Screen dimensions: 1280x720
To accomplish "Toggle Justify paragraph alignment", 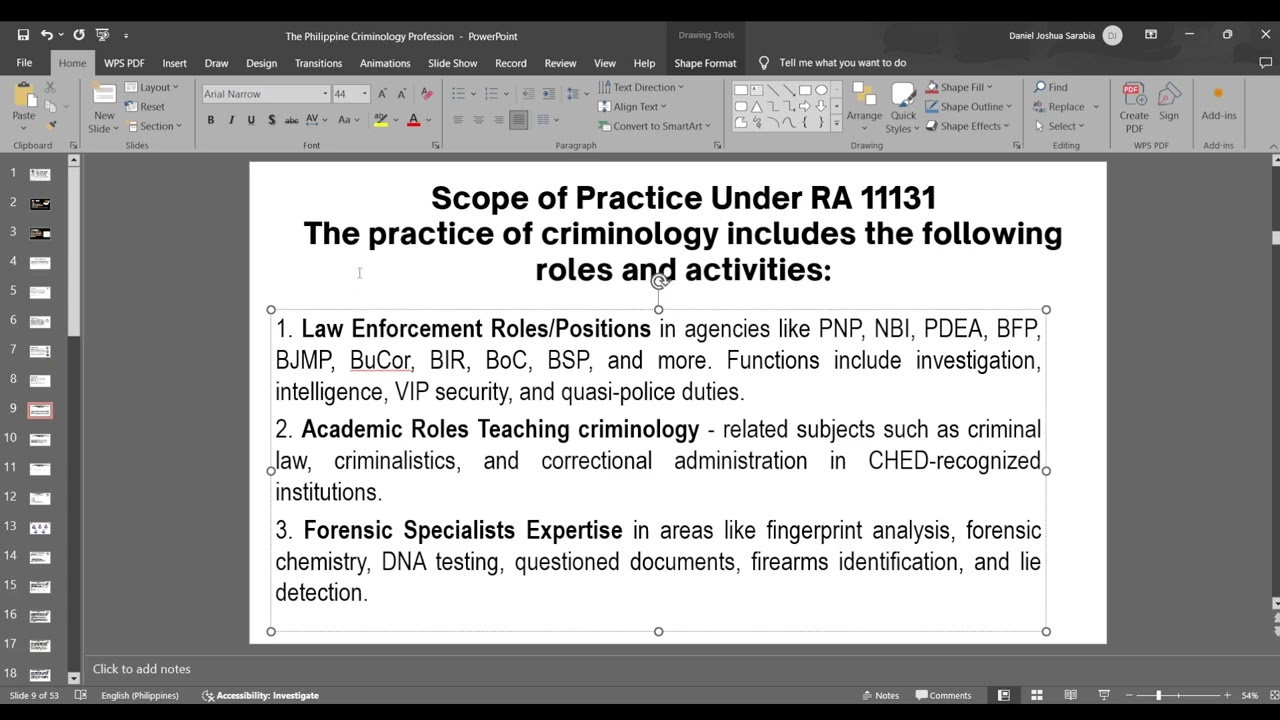I will 518,120.
